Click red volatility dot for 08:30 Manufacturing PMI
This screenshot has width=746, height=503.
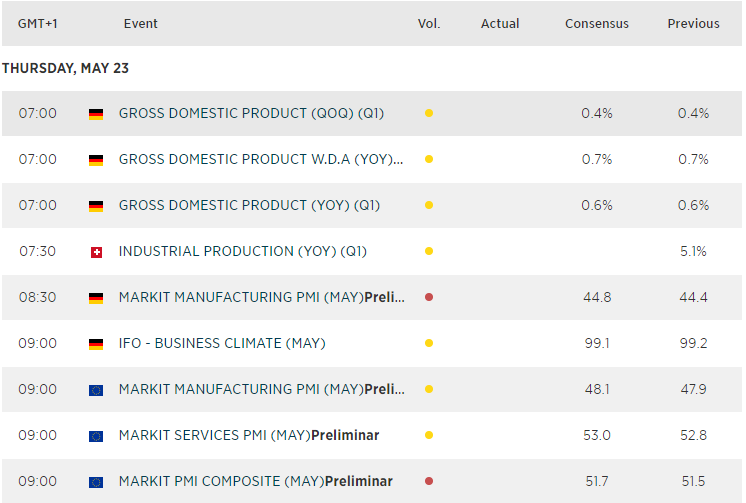tap(429, 298)
